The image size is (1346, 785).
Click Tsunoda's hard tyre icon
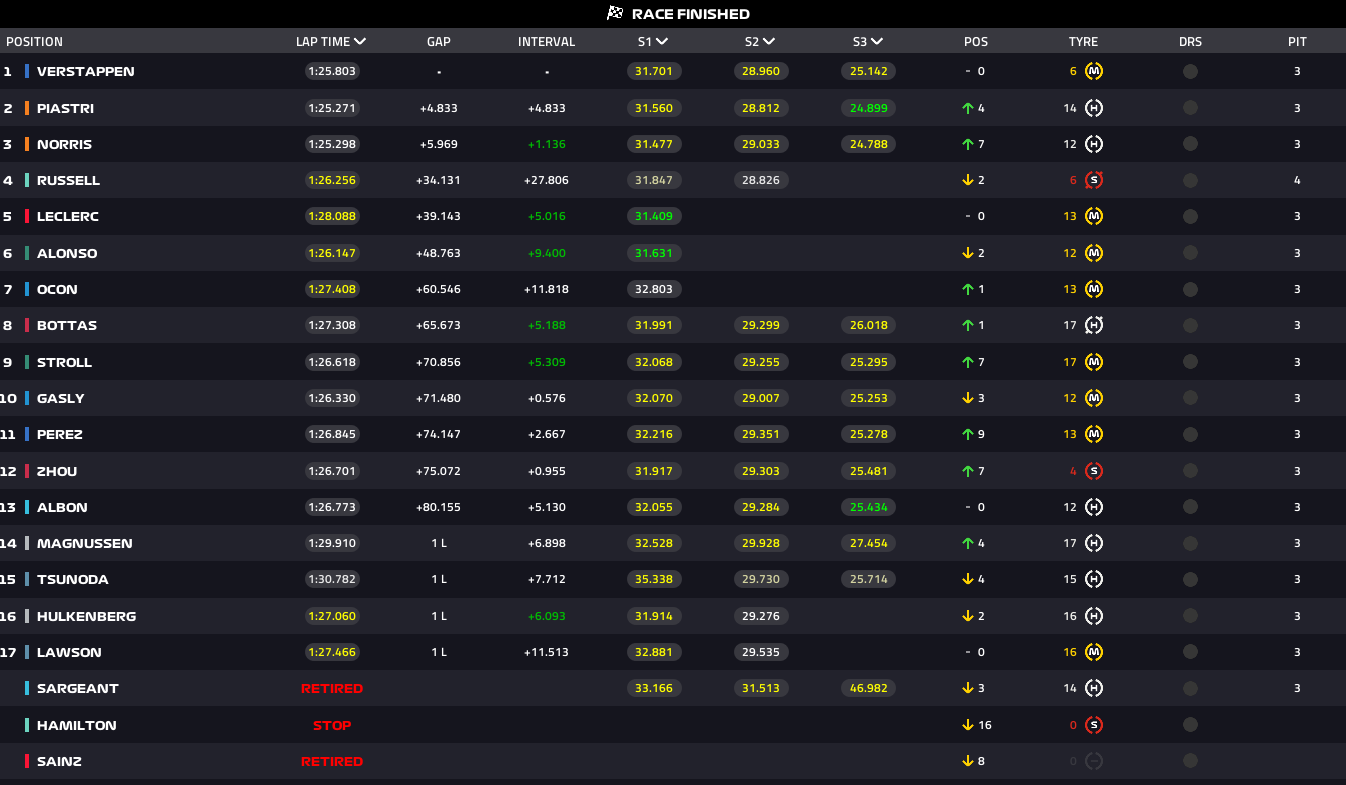coord(1094,579)
